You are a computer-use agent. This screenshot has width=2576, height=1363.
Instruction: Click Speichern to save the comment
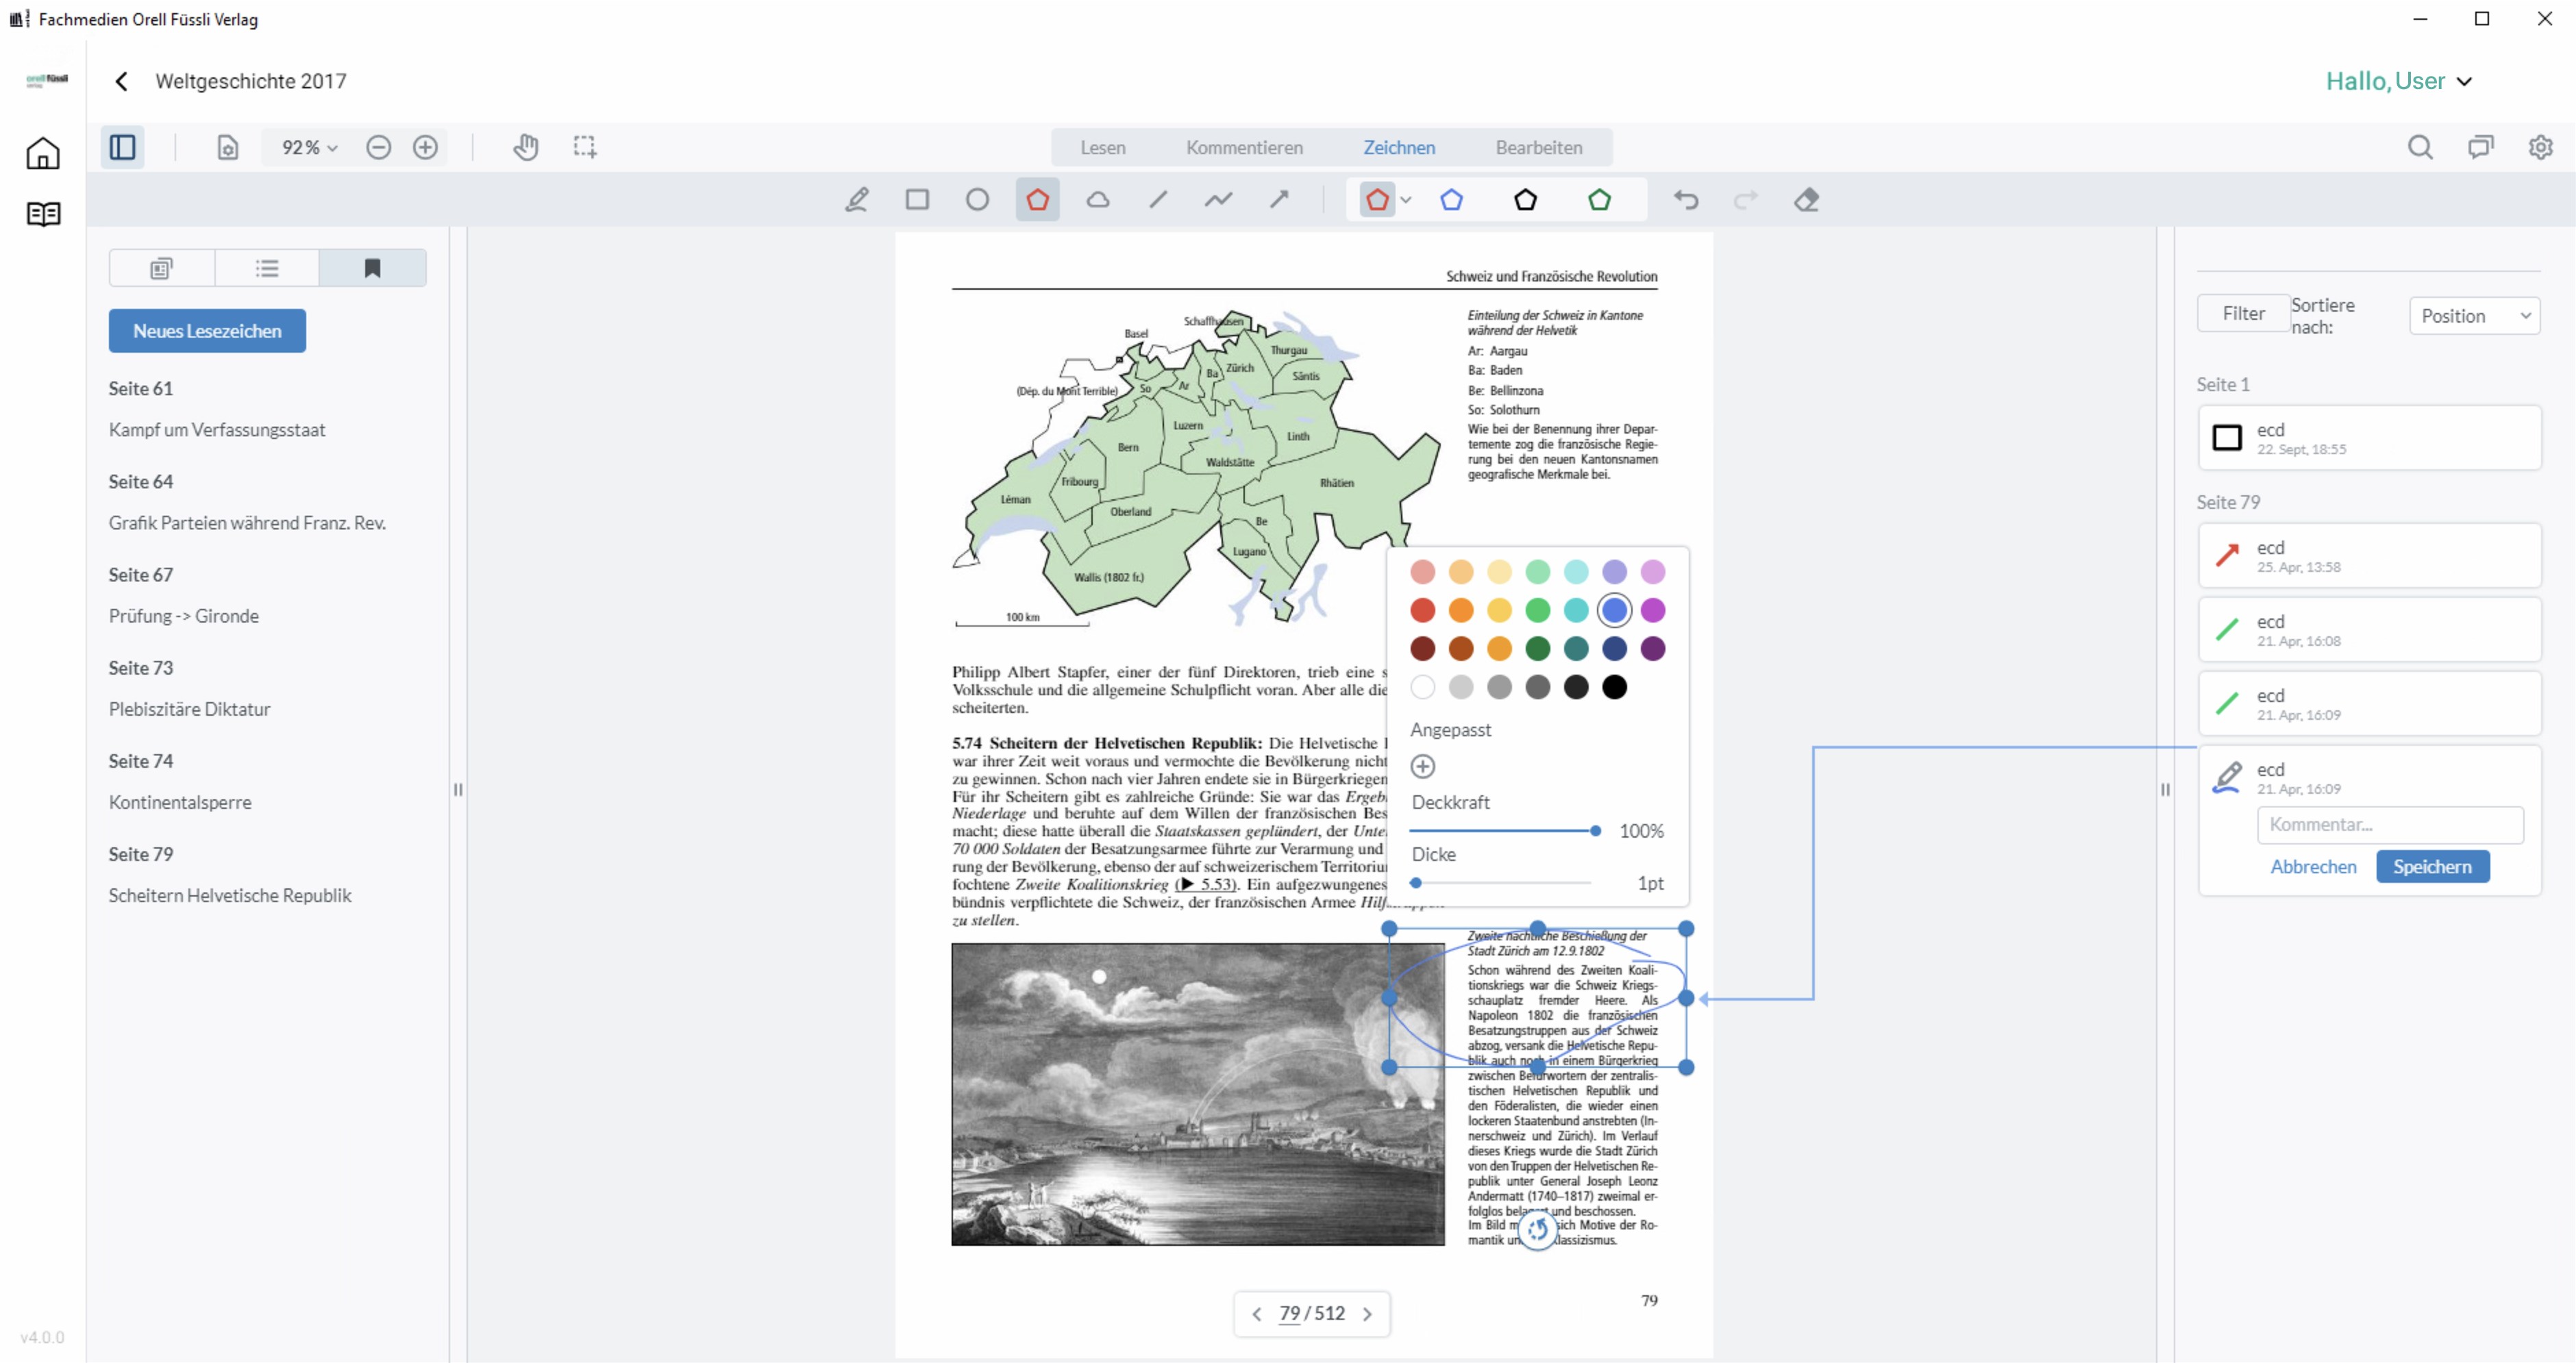[2432, 866]
